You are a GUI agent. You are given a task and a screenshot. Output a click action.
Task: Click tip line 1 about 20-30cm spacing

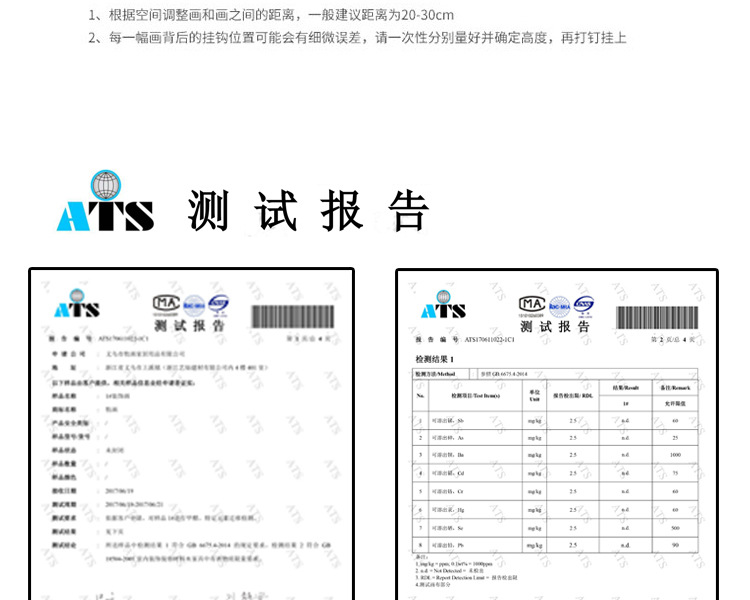coord(271,15)
